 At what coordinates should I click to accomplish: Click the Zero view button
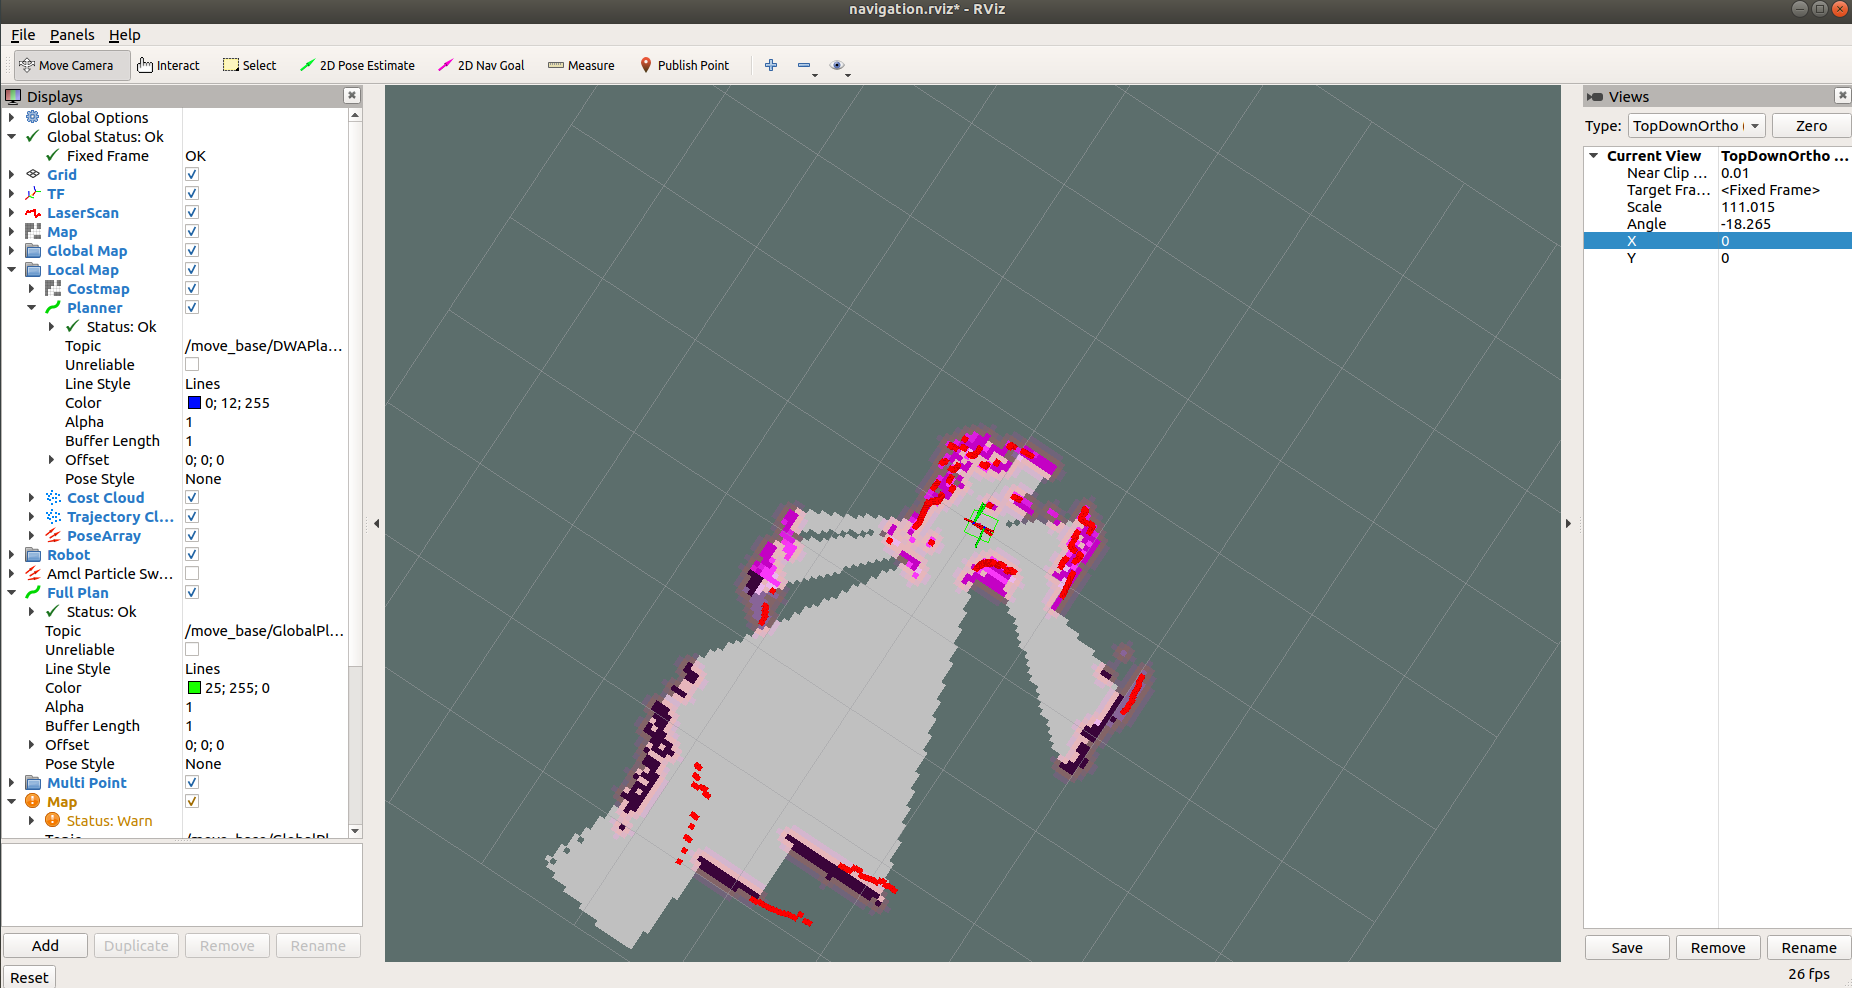click(1811, 125)
